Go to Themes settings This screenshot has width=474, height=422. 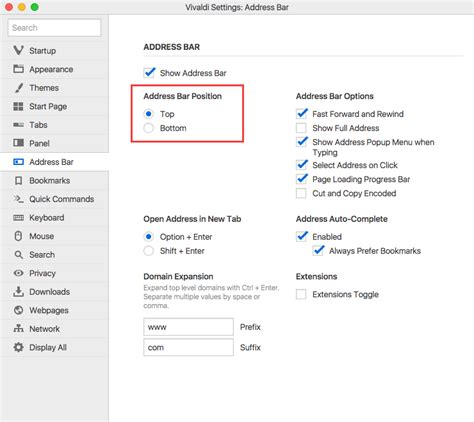44,88
